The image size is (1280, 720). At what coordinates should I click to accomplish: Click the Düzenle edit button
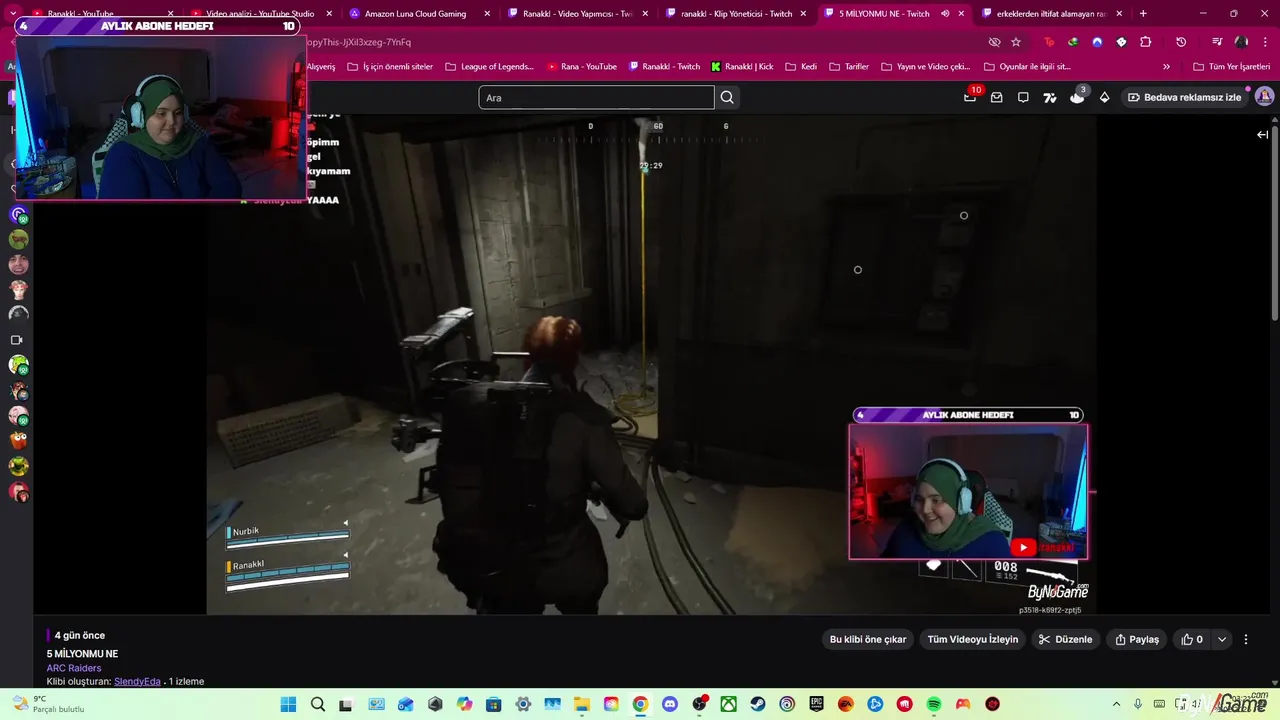click(1066, 639)
